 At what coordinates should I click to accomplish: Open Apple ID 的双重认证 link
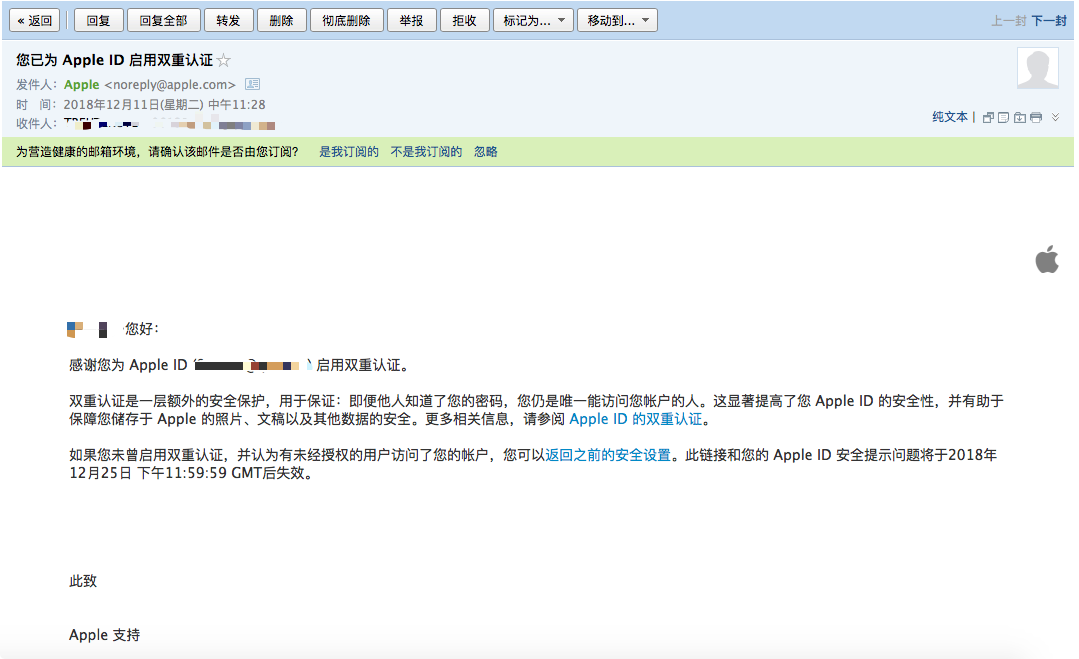(636, 419)
